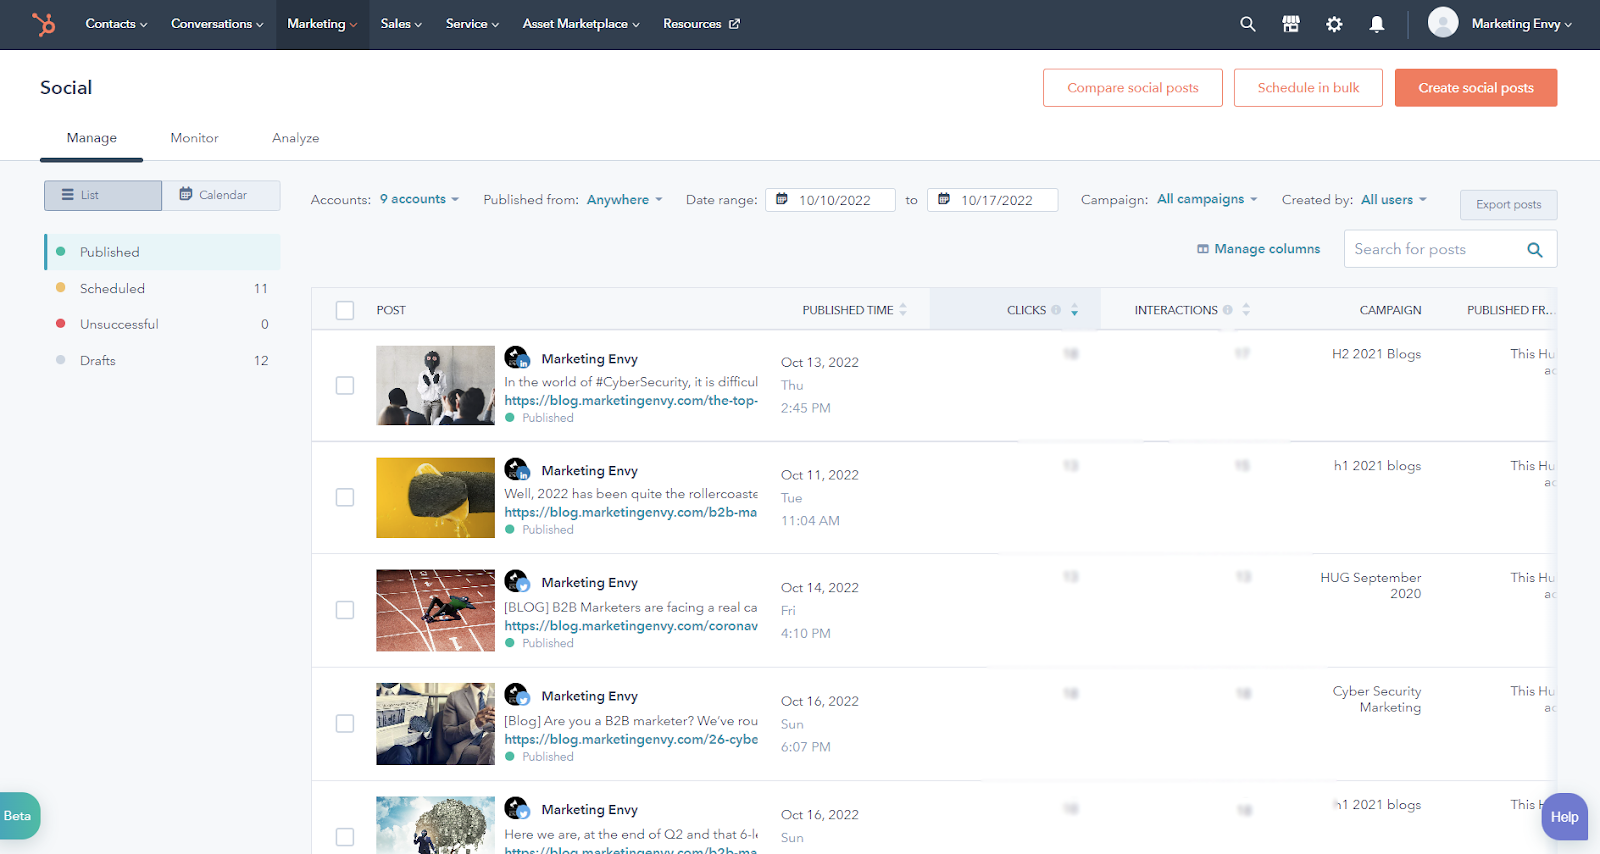Open the Analyze tab
Screen dimensions: 1600x854
(x=296, y=138)
